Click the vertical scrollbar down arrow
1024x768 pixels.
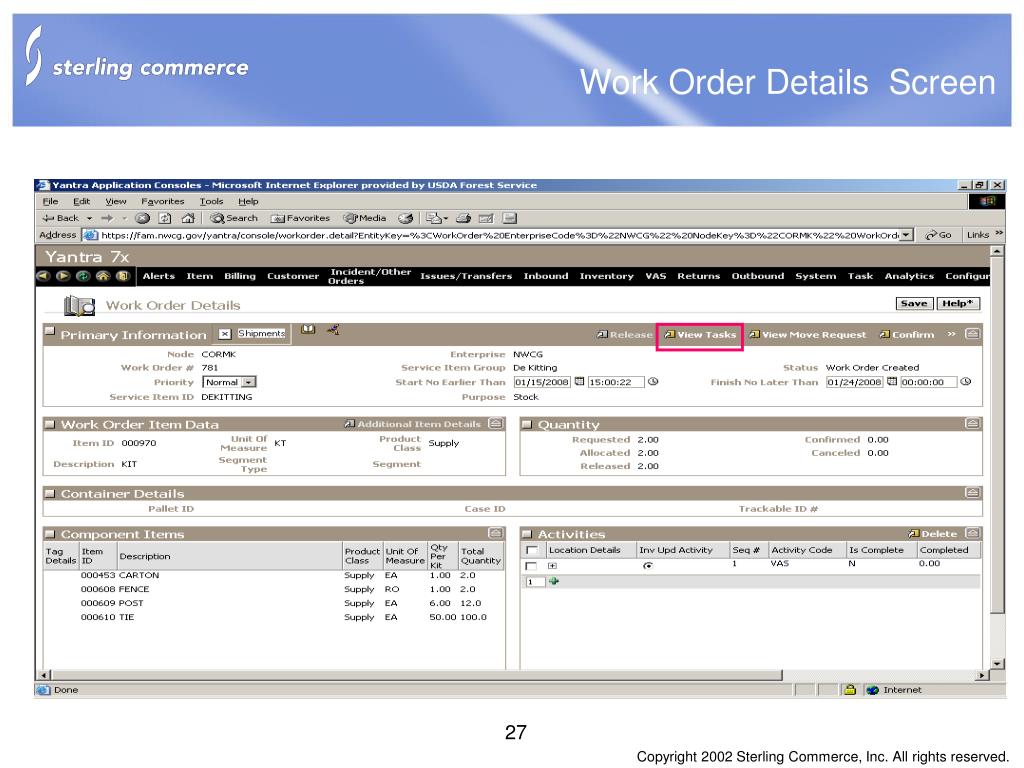point(997,664)
